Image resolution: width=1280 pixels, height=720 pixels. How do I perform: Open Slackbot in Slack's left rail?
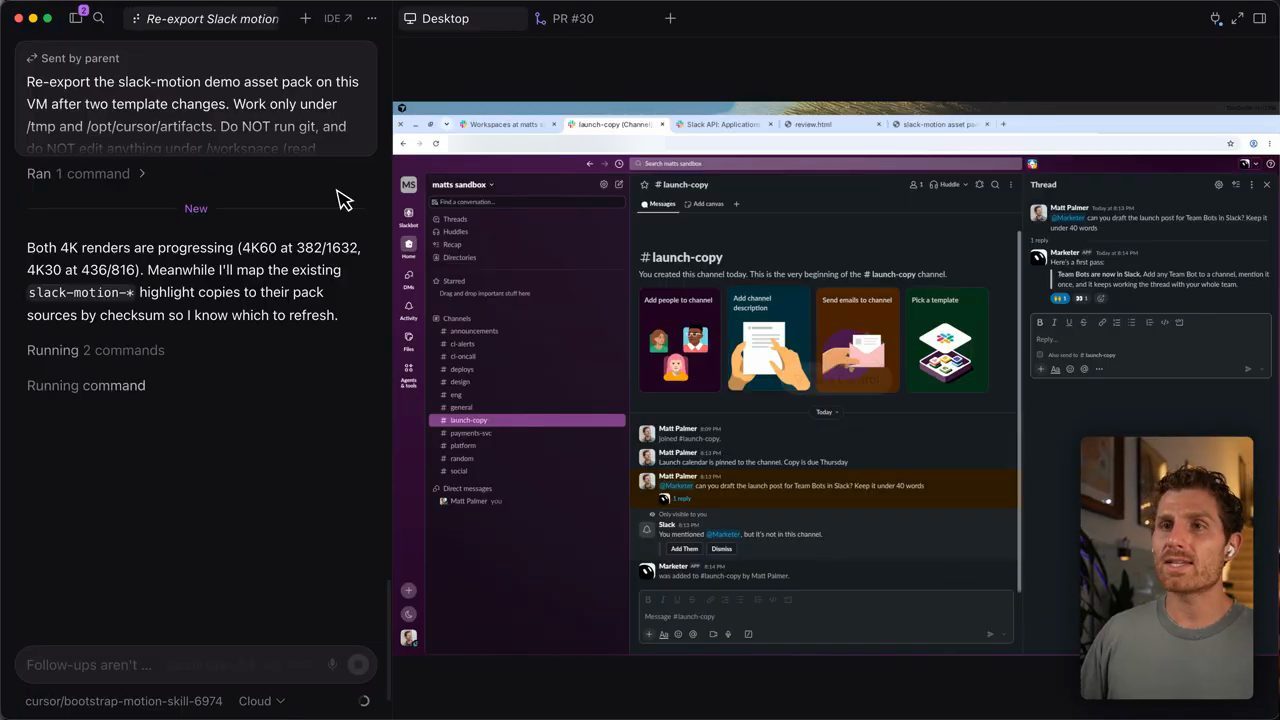pyautogui.click(x=408, y=216)
